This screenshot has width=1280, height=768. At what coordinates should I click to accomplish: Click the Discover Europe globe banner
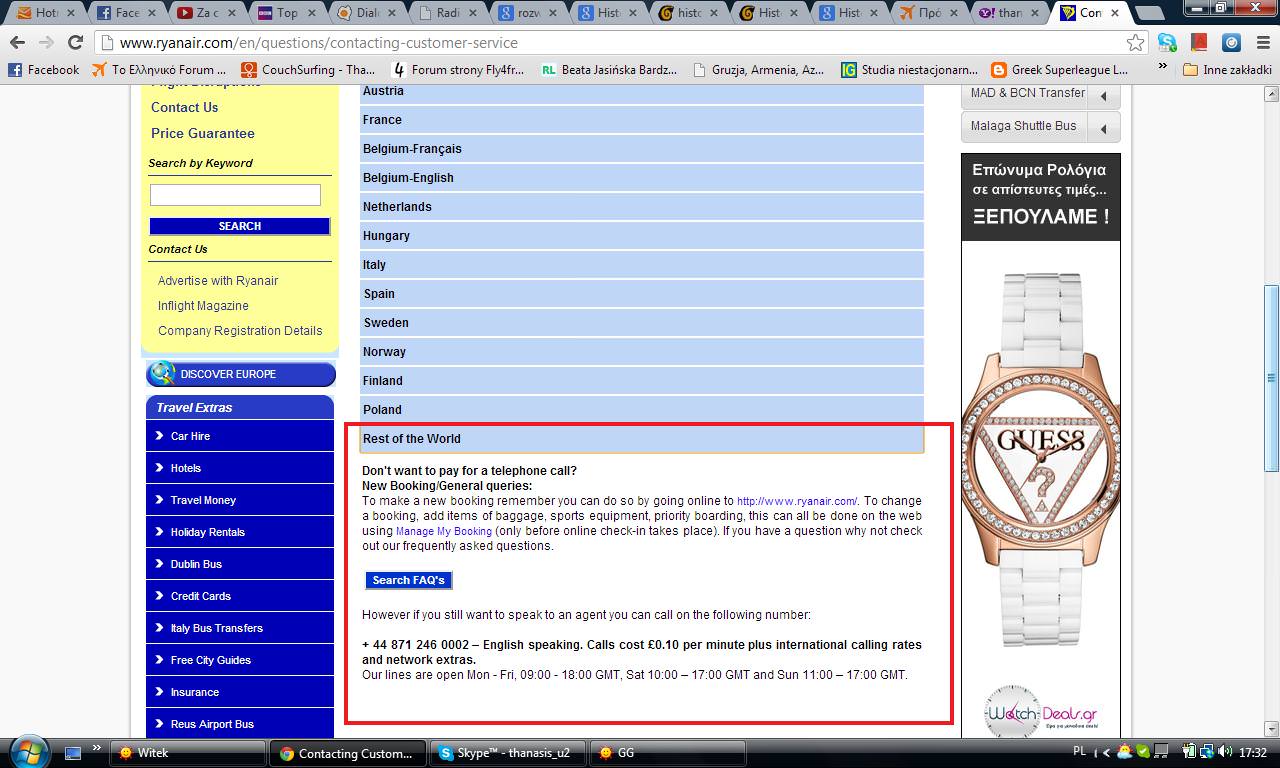click(x=240, y=374)
